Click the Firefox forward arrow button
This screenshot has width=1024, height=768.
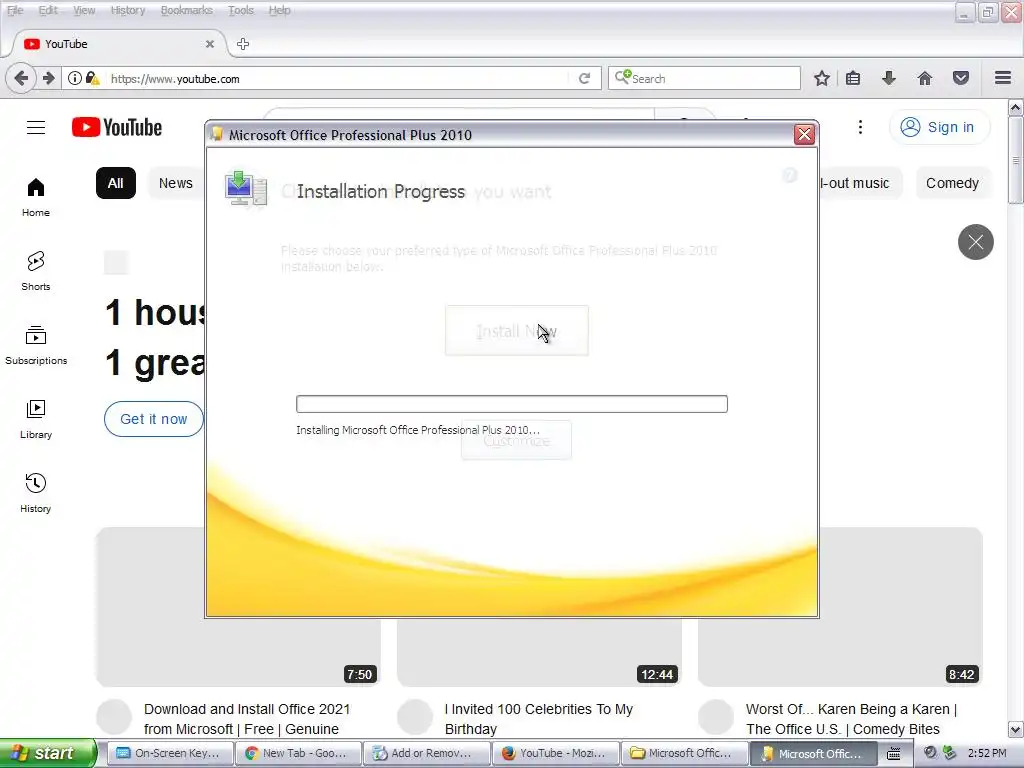(x=48, y=78)
